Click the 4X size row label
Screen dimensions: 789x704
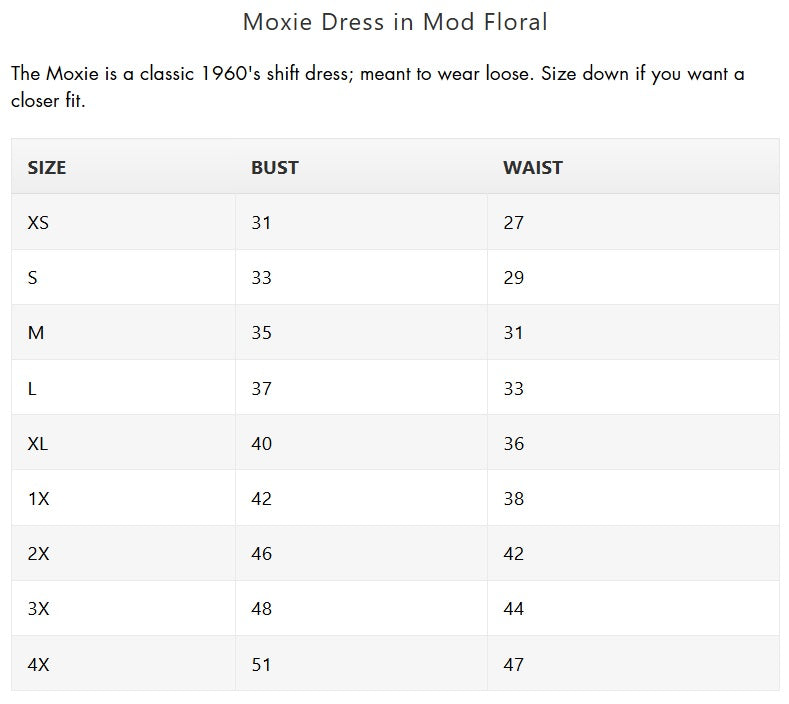(x=39, y=664)
